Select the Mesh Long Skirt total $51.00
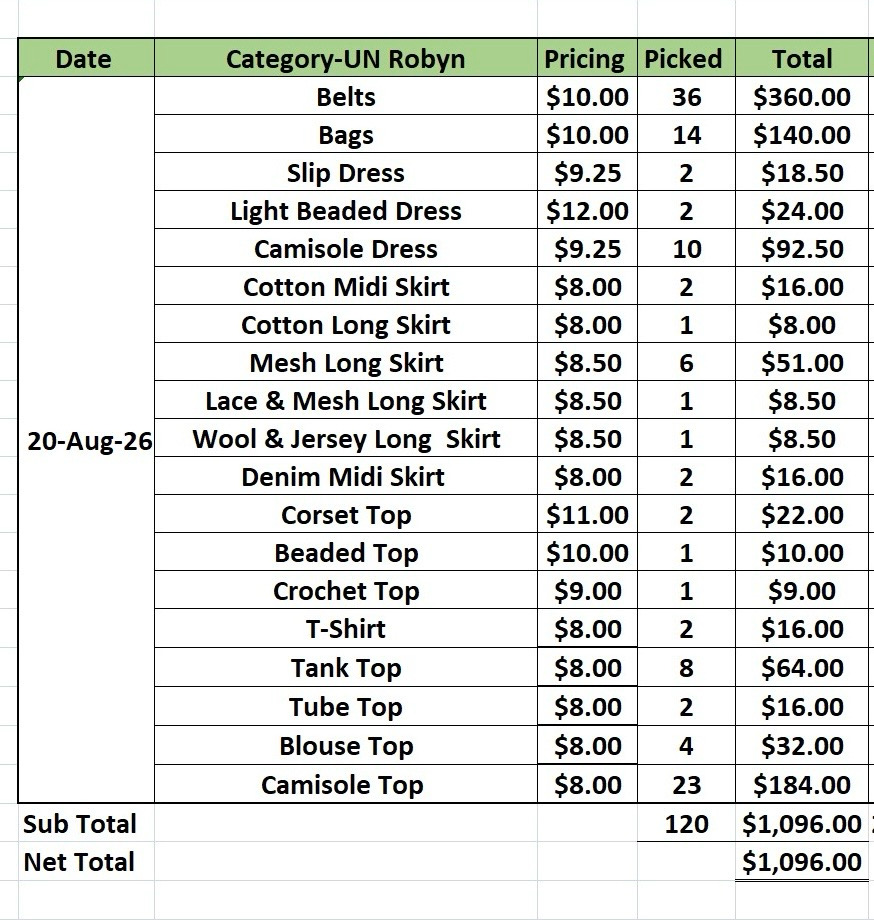Viewport: 874px width, 920px height. 802,362
